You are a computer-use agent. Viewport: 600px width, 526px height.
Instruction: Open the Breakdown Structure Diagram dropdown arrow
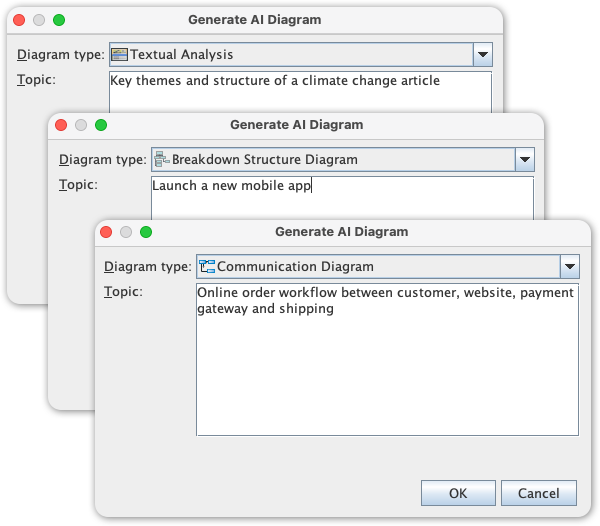tap(524, 160)
